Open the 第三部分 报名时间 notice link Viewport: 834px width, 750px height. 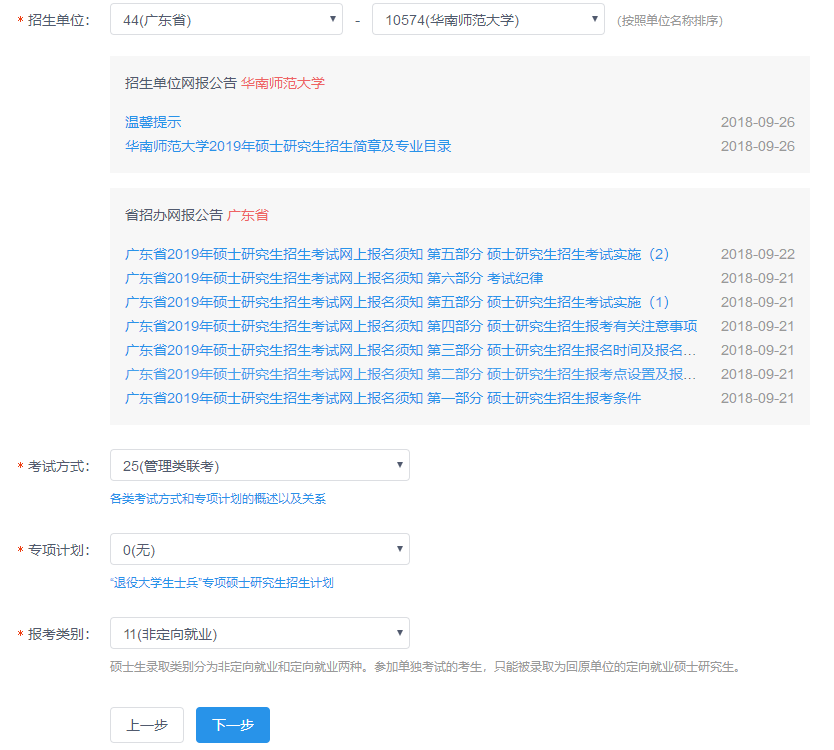coord(410,350)
